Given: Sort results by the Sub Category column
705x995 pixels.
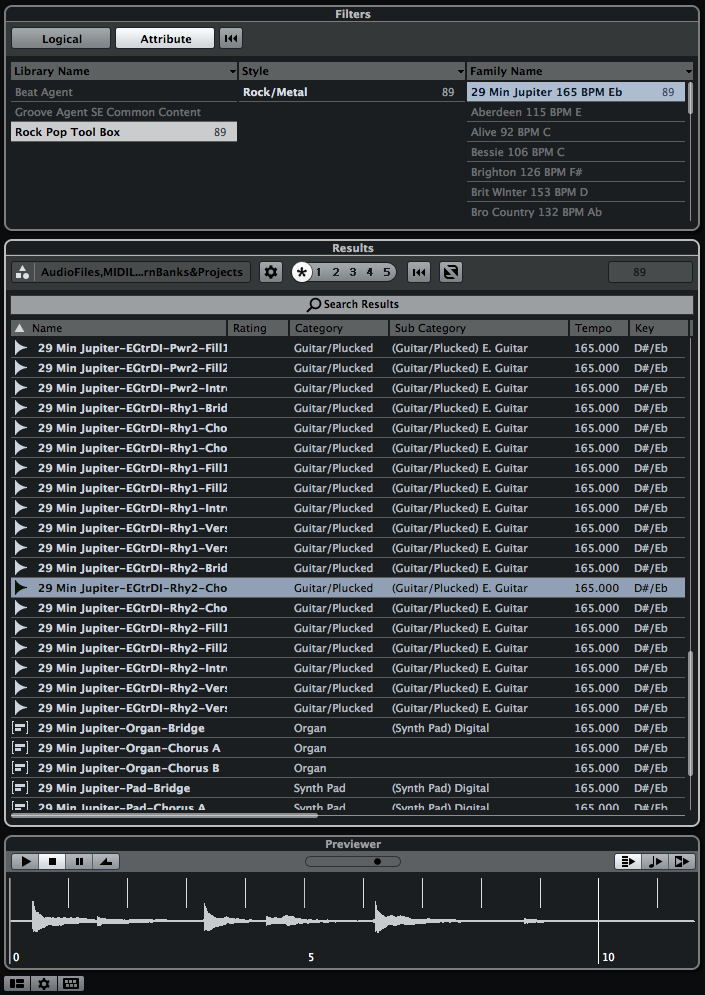Looking at the screenshot, I should pyautogui.click(x=479, y=328).
